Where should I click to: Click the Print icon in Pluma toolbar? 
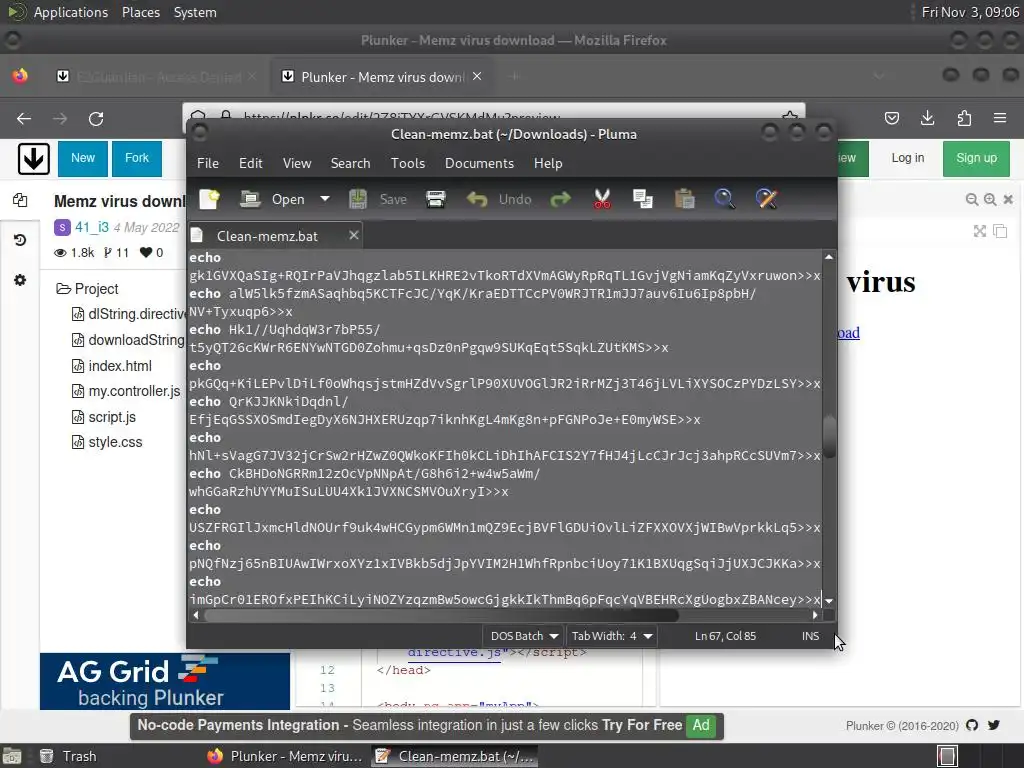(x=436, y=199)
